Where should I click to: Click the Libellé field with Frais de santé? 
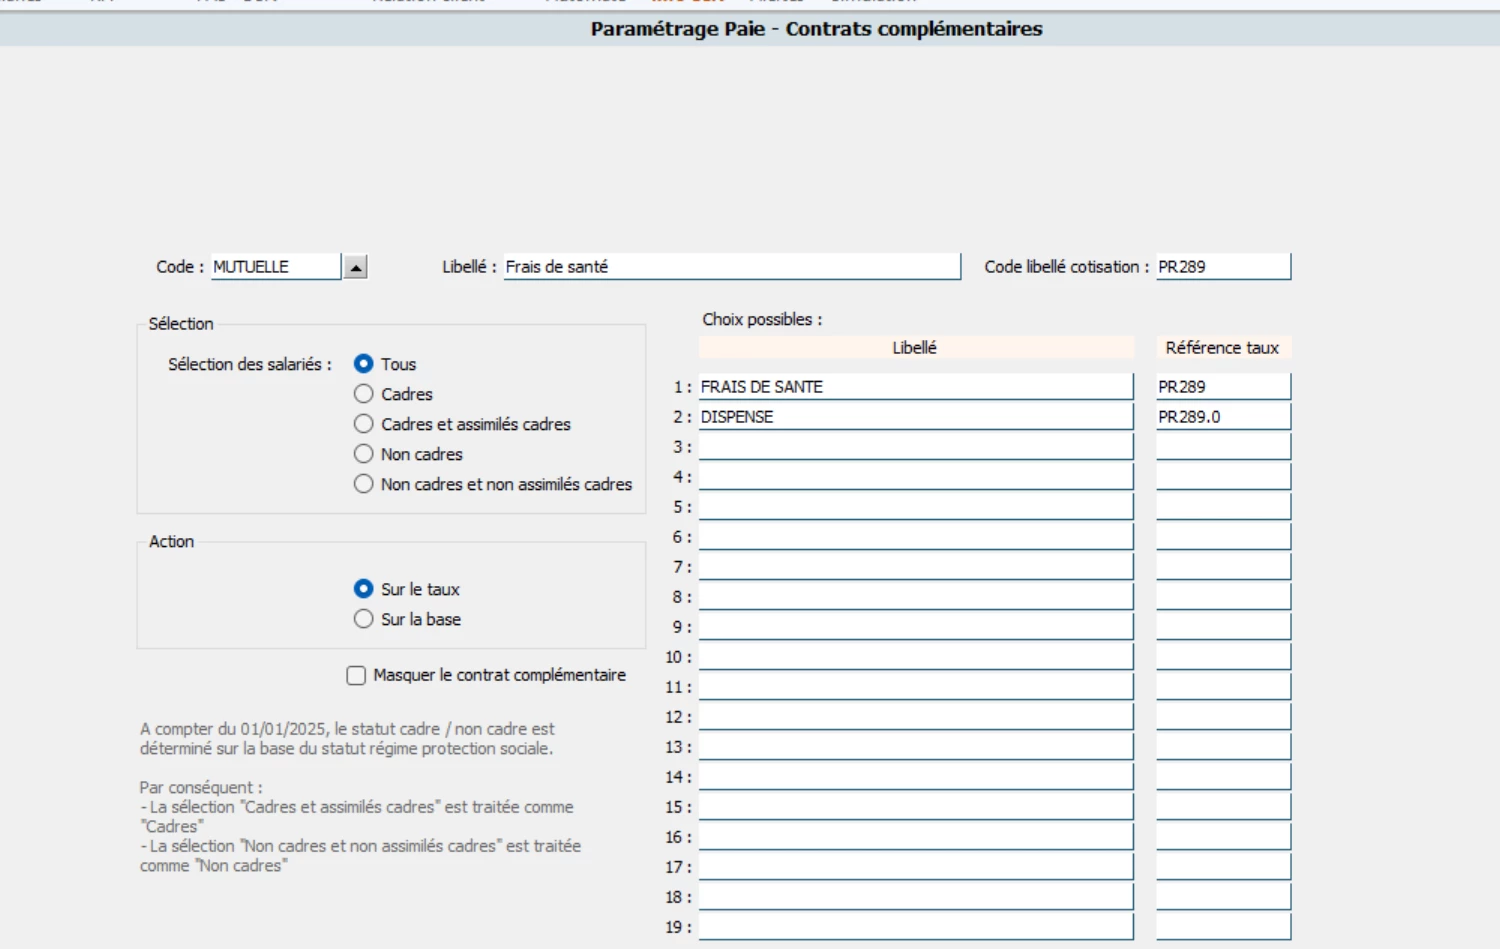pyautogui.click(x=730, y=267)
